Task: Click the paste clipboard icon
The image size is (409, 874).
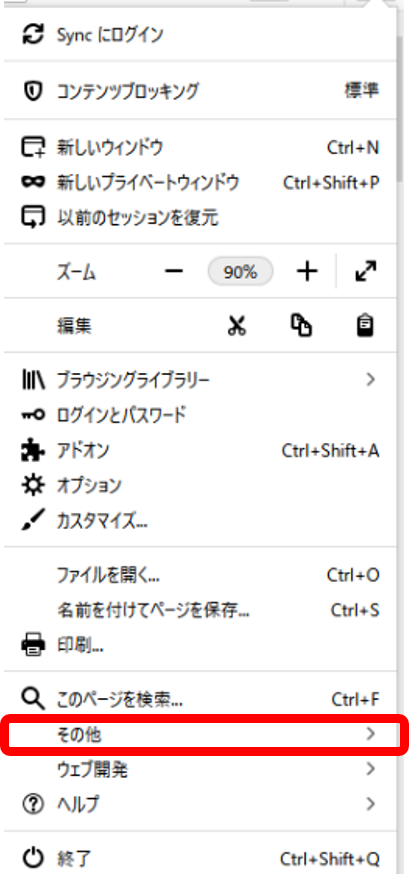Action: click(365, 326)
